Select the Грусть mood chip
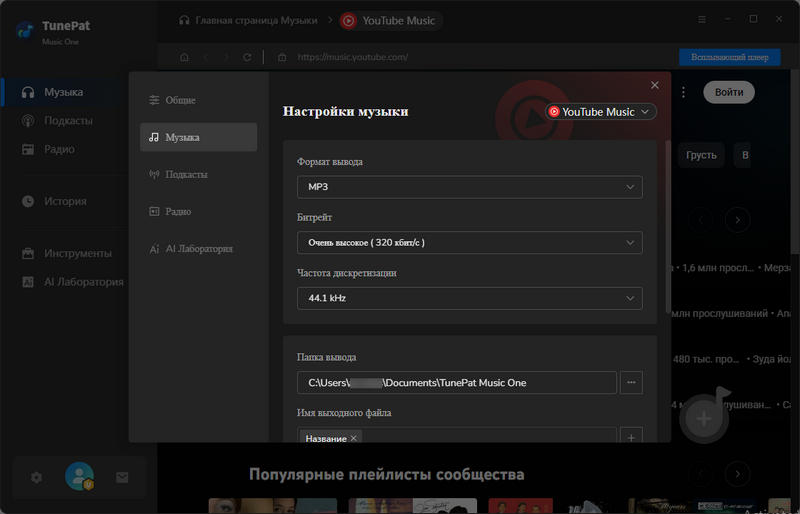This screenshot has width=800, height=514. [x=702, y=155]
